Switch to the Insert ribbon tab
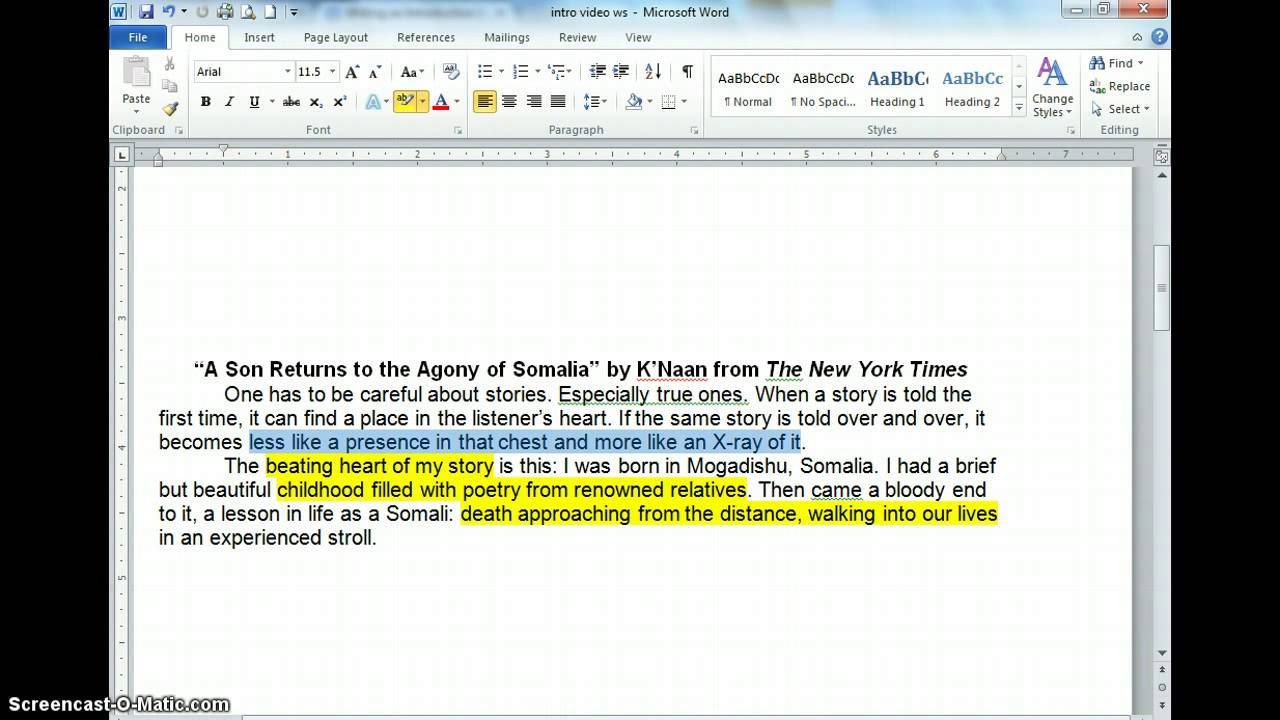 click(259, 37)
